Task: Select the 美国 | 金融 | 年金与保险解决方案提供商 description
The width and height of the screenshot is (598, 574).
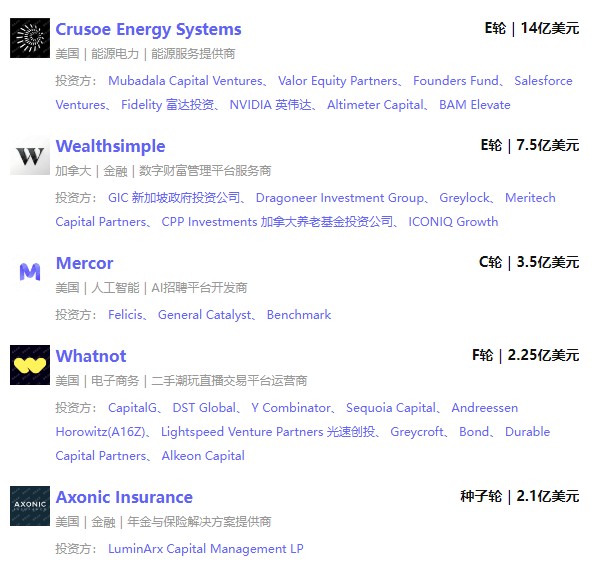Action: tap(163, 522)
